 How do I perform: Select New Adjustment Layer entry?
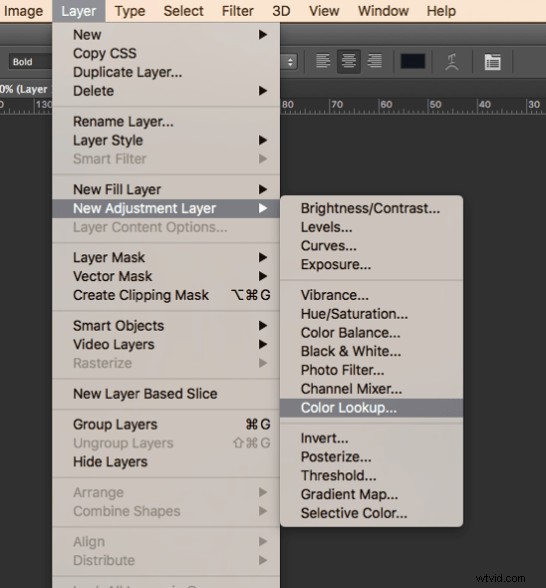pyautogui.click(x=166, y=208)
